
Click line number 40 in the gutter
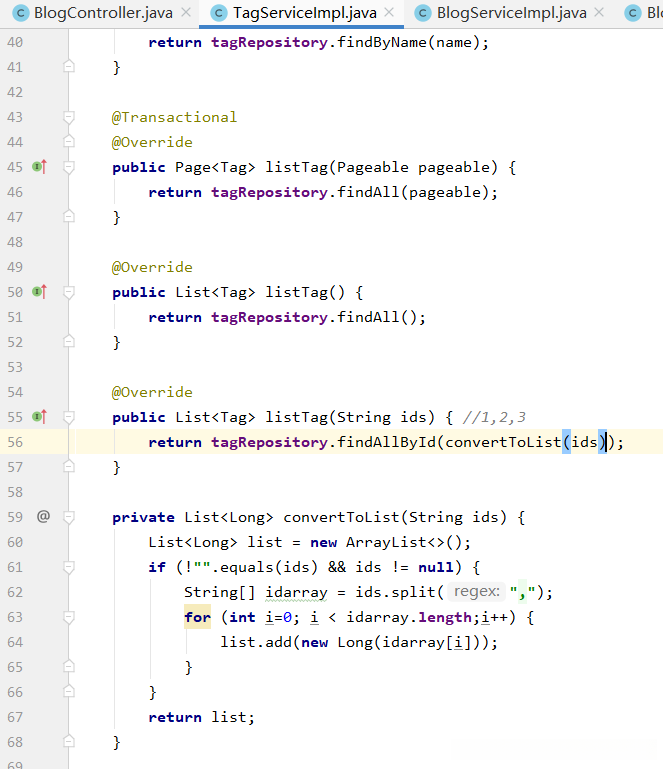tap(15, 43)
